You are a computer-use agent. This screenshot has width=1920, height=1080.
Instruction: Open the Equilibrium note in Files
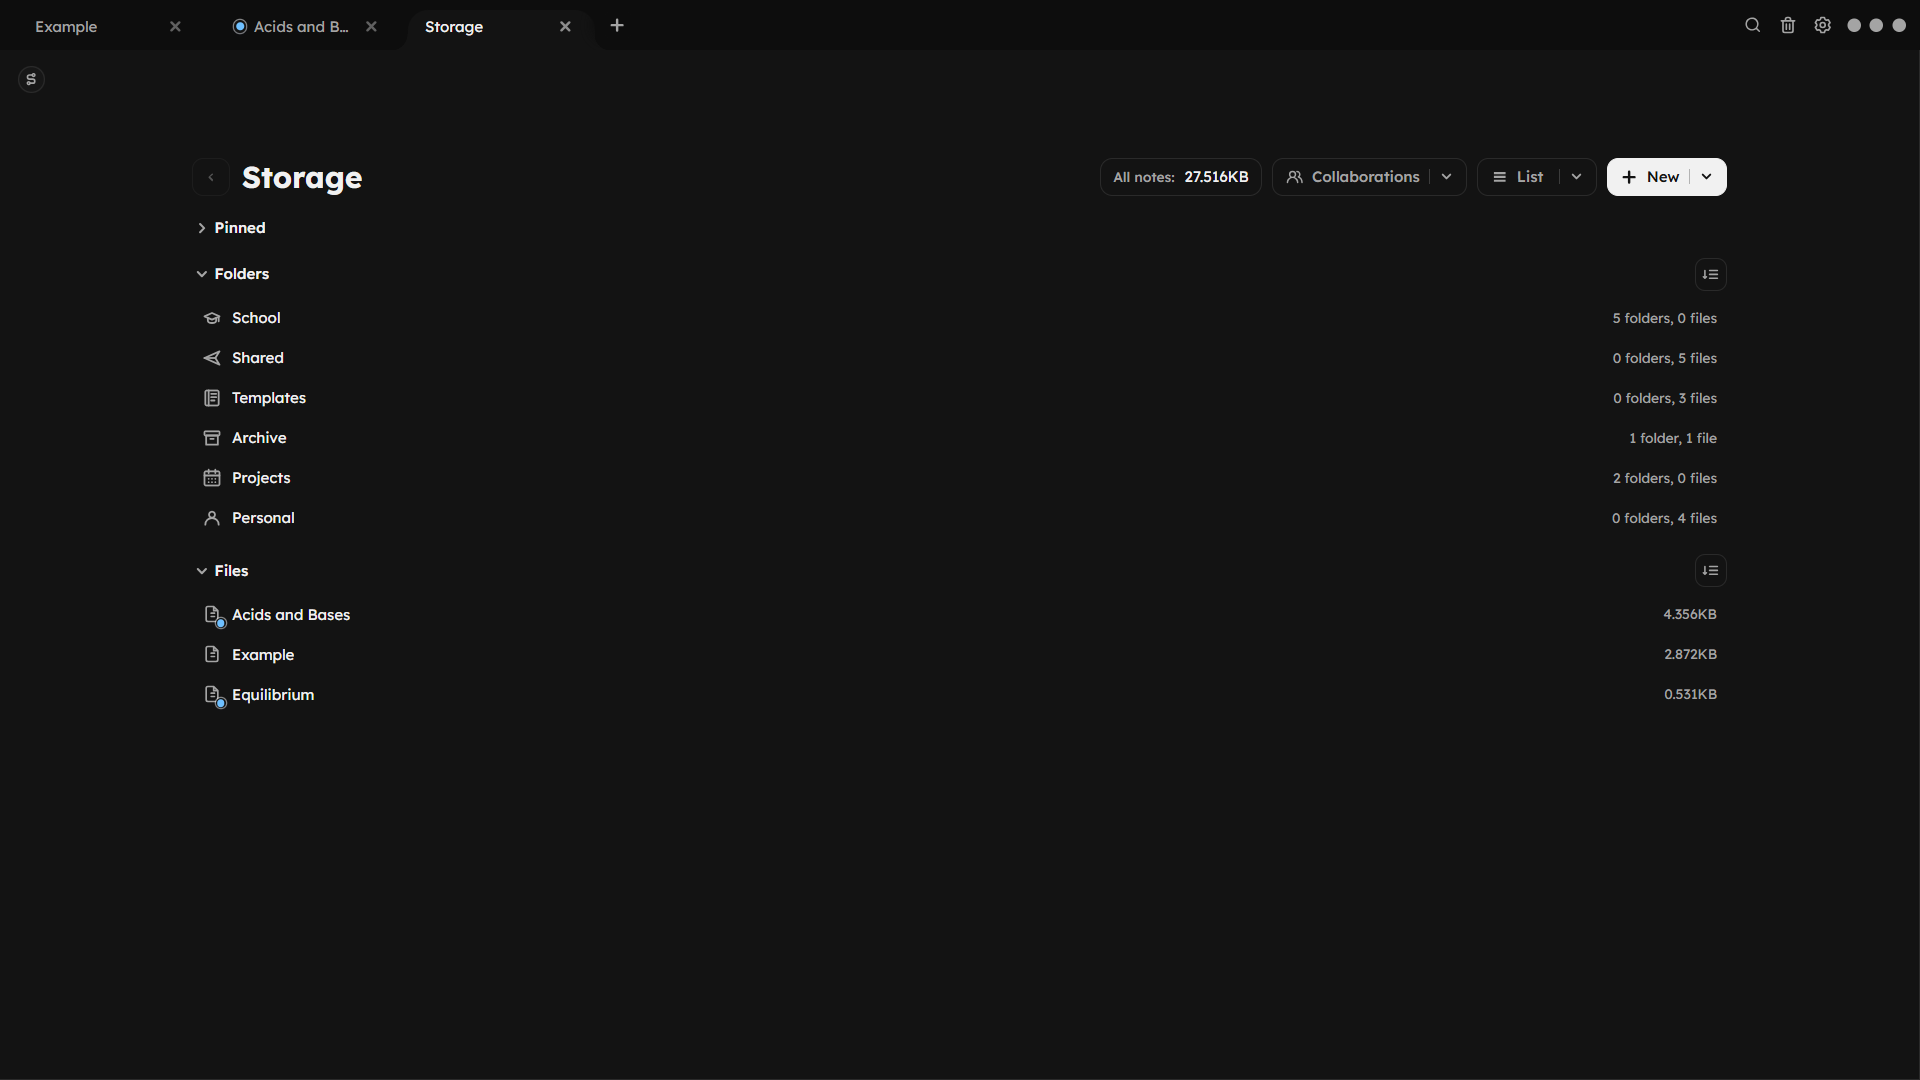pyautogui.click(x=272, y=694)
